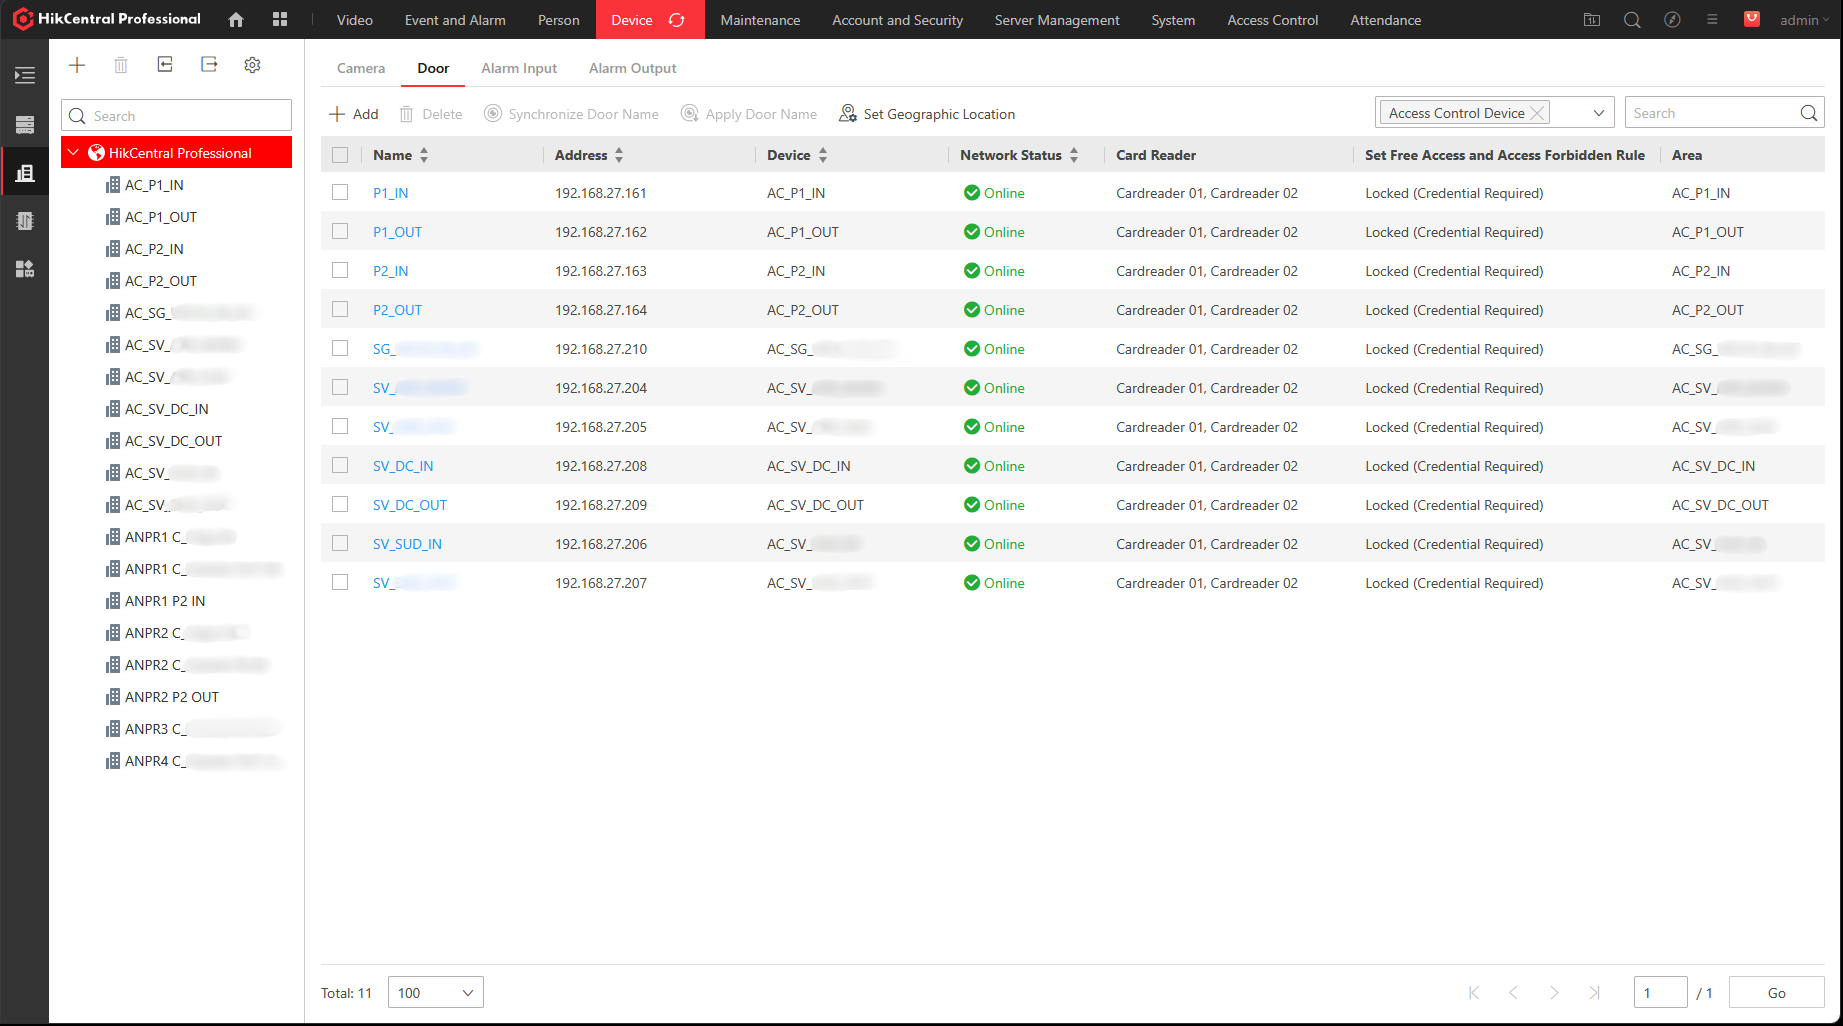This screenshot has height=1026, width=1843.
Task: Open the compass navigation icon in header
Action: [x=1672, y=20]
